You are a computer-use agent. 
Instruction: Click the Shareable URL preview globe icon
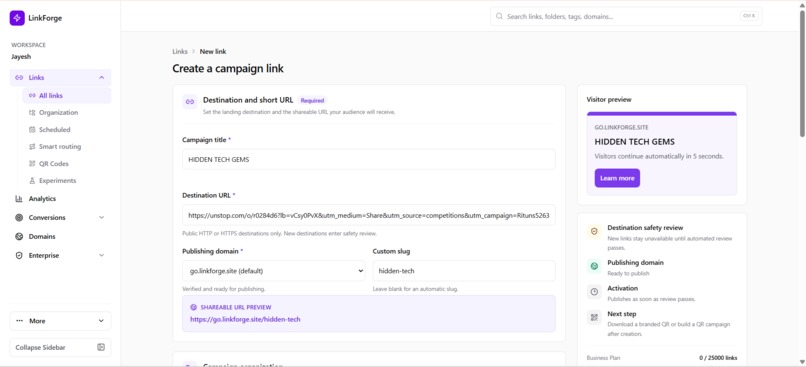[193, 307]
